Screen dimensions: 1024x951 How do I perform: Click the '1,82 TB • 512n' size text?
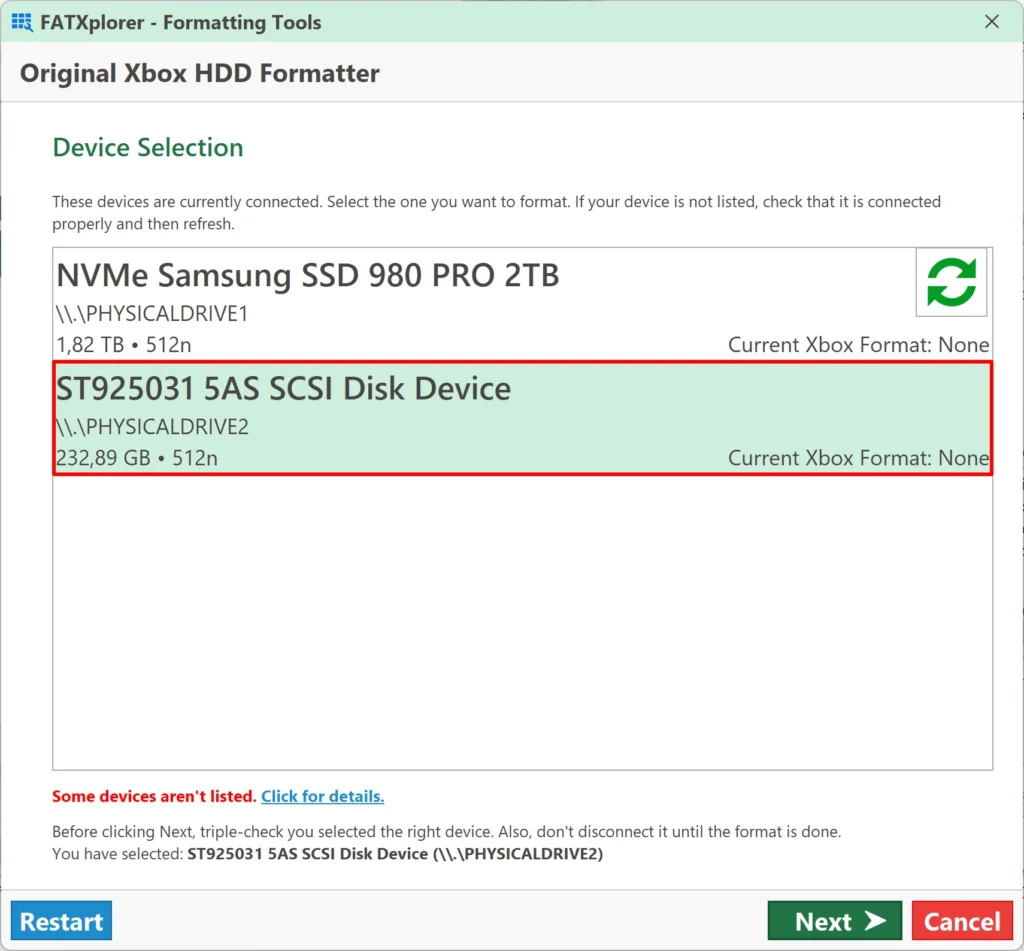tap(124, 344)
